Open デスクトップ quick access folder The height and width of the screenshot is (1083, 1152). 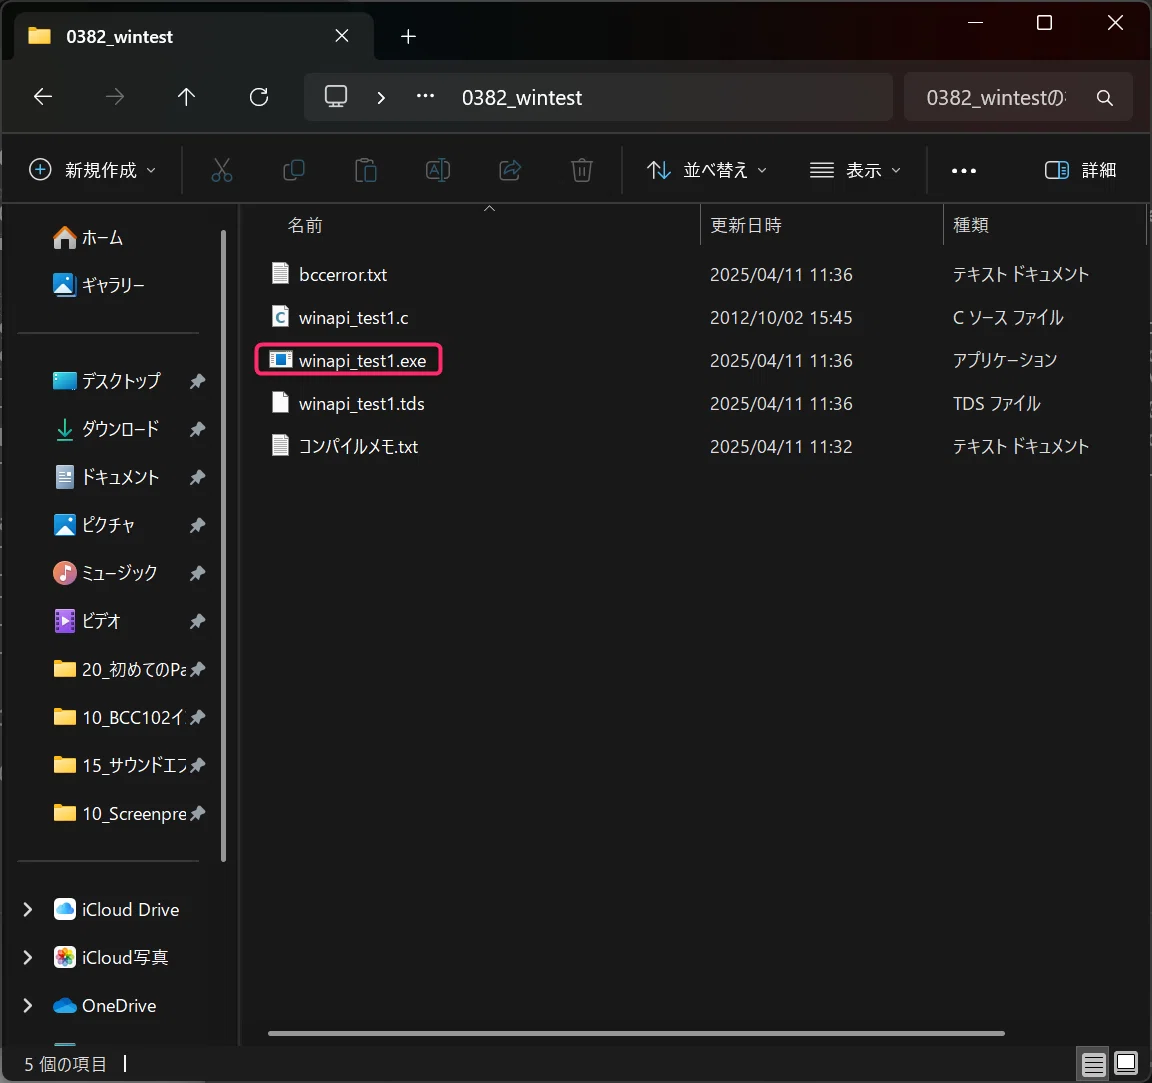(x=107, y=381)
